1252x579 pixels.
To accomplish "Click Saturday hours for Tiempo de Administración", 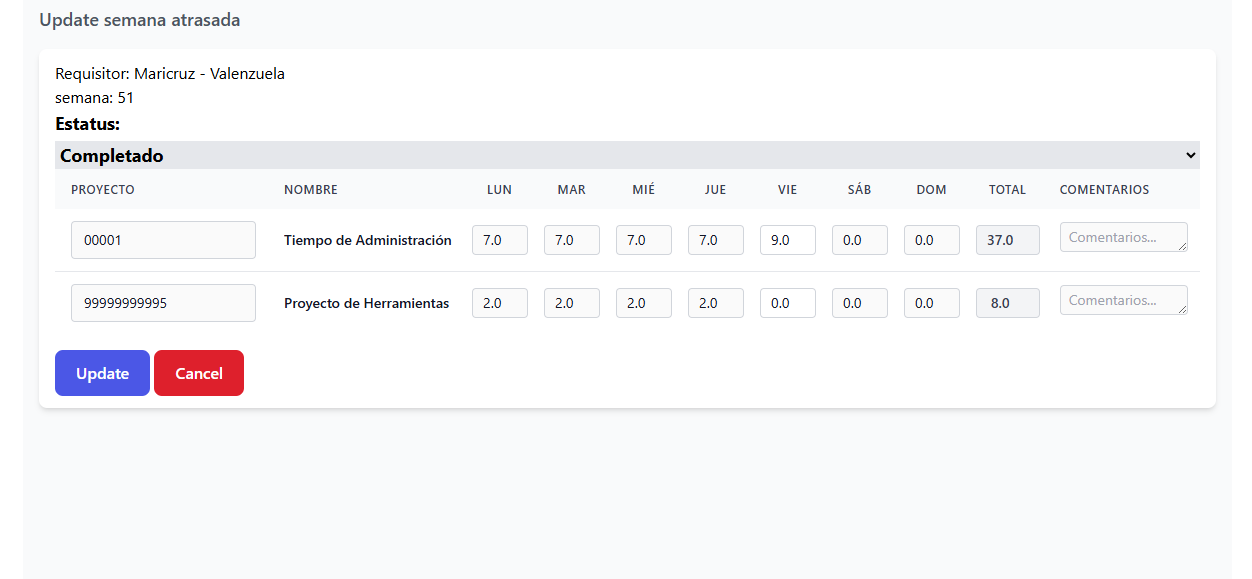I will pyautogui.click(x=860, y=240).
